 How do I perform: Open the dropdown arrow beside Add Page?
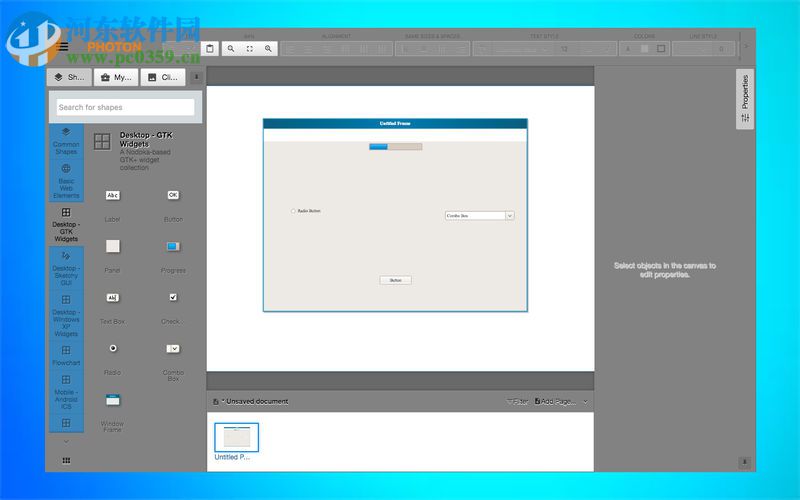585,402
